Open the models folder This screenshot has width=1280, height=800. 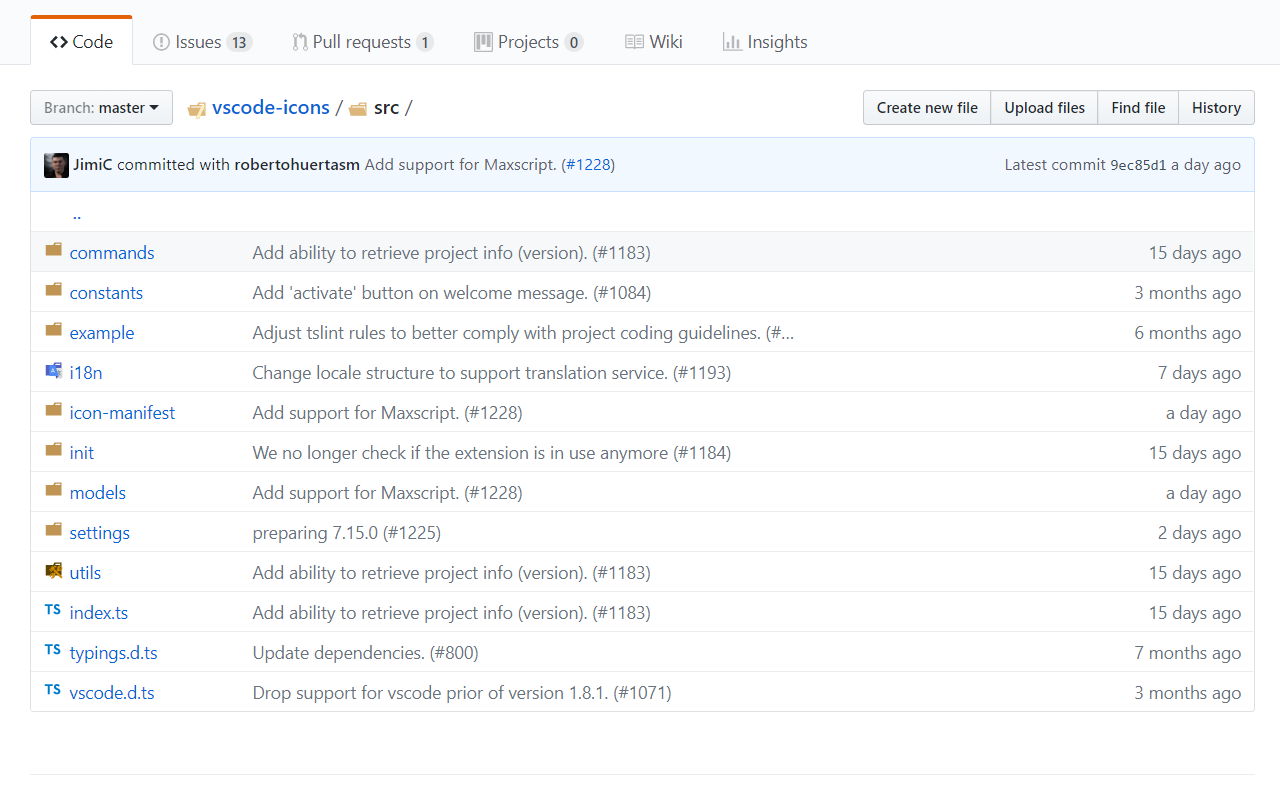(x=98, y=493)
